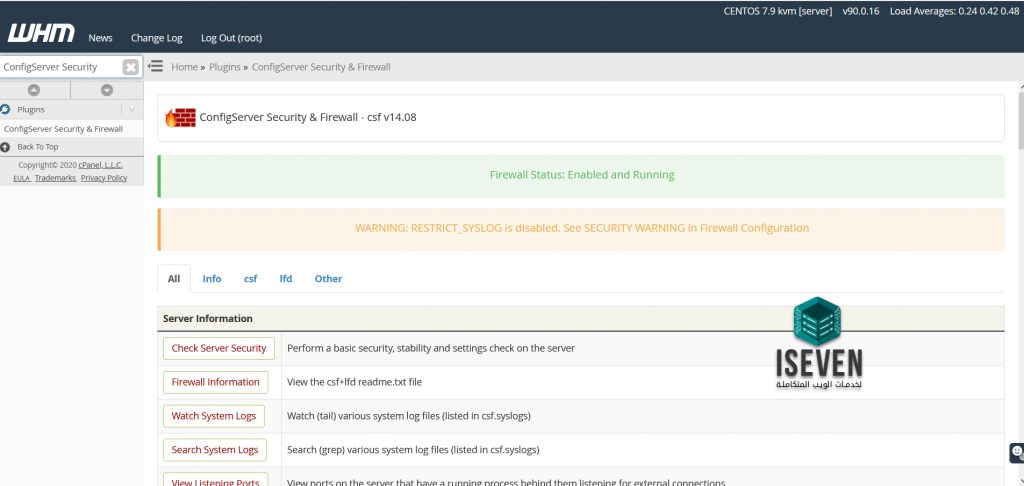Open ConfigServer Security & Firewall breadcrumb link
This screenshot has width=1024, height=486.
(x=321, y=67)
